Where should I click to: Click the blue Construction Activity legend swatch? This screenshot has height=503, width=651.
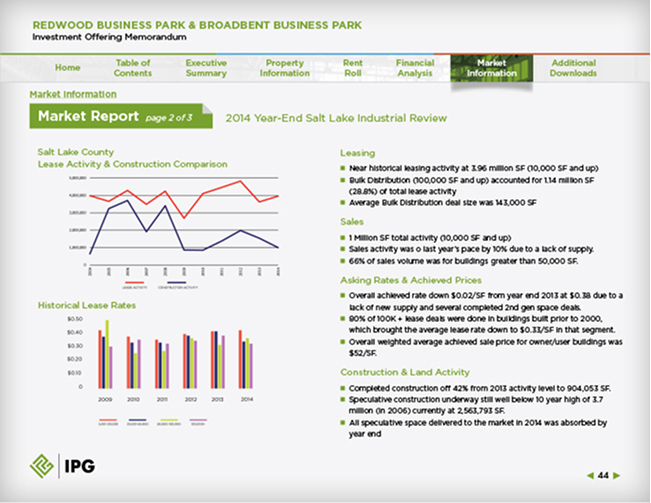pyautogui.click(x=176, y=282)
